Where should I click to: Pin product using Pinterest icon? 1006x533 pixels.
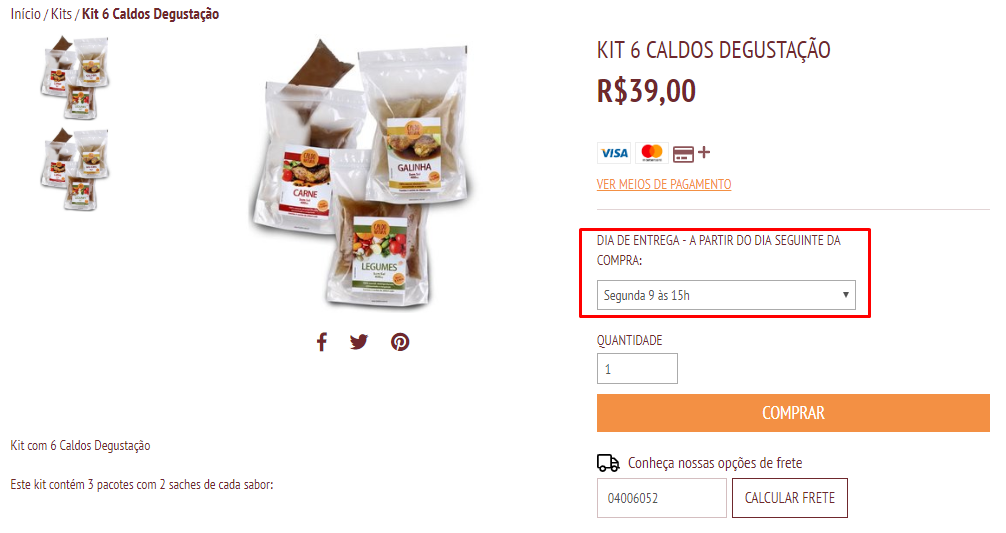tap(400, 342)
